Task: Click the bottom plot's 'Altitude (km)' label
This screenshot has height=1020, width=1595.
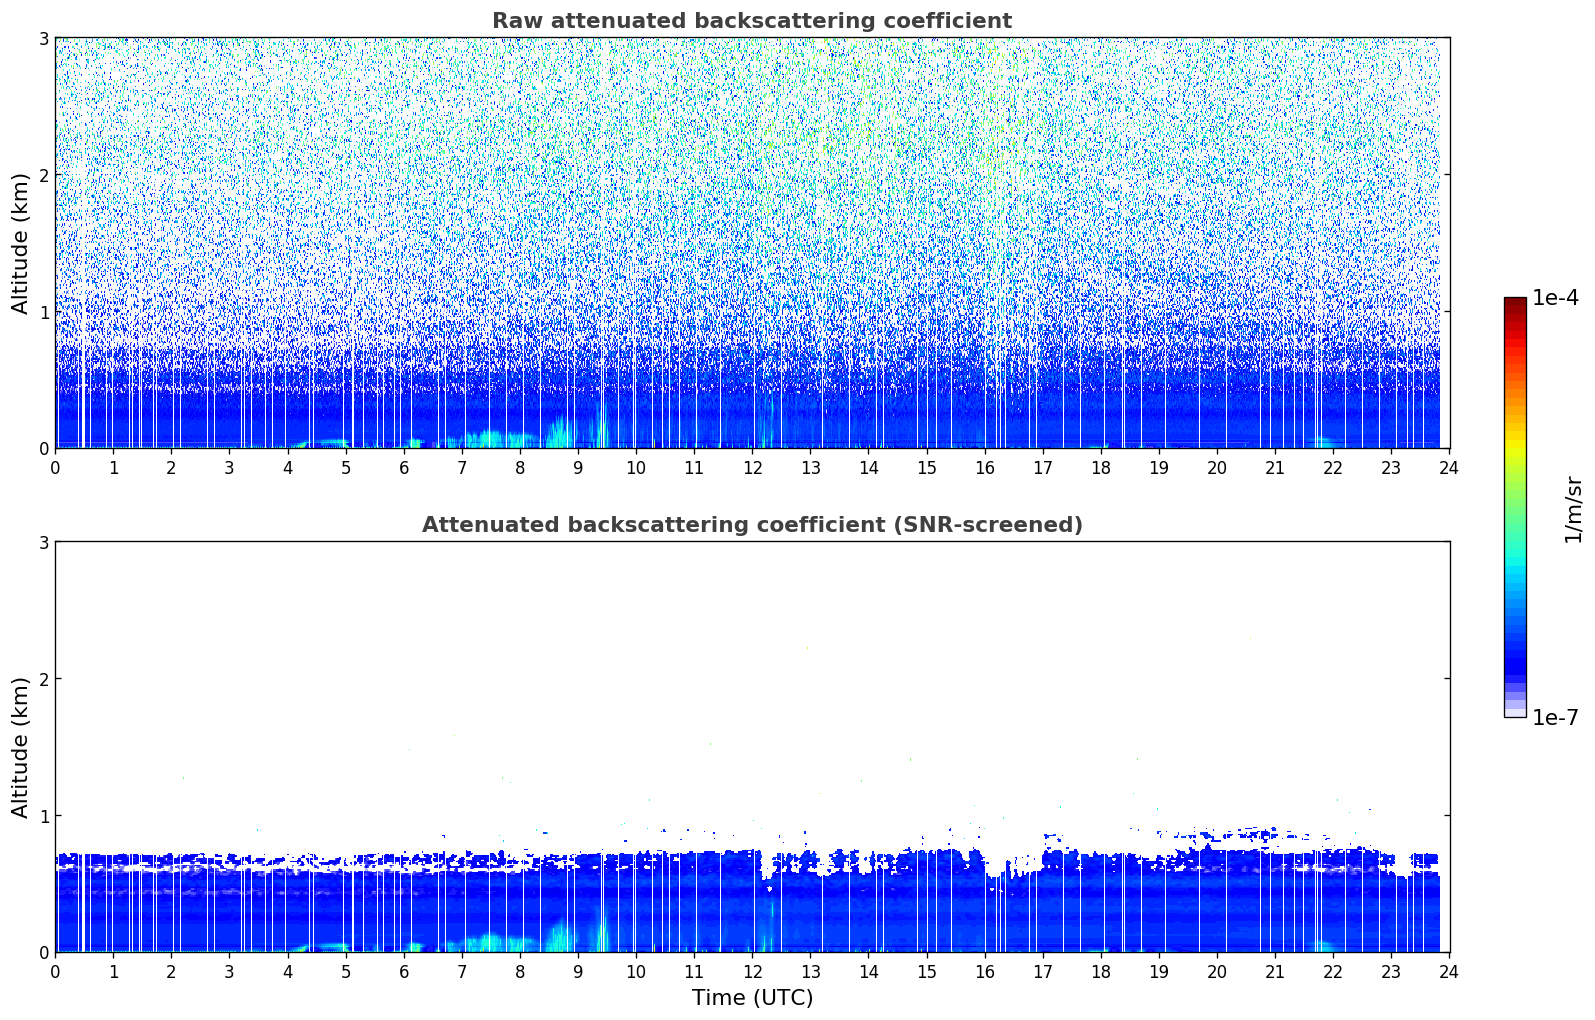Action: coord(21,747)
